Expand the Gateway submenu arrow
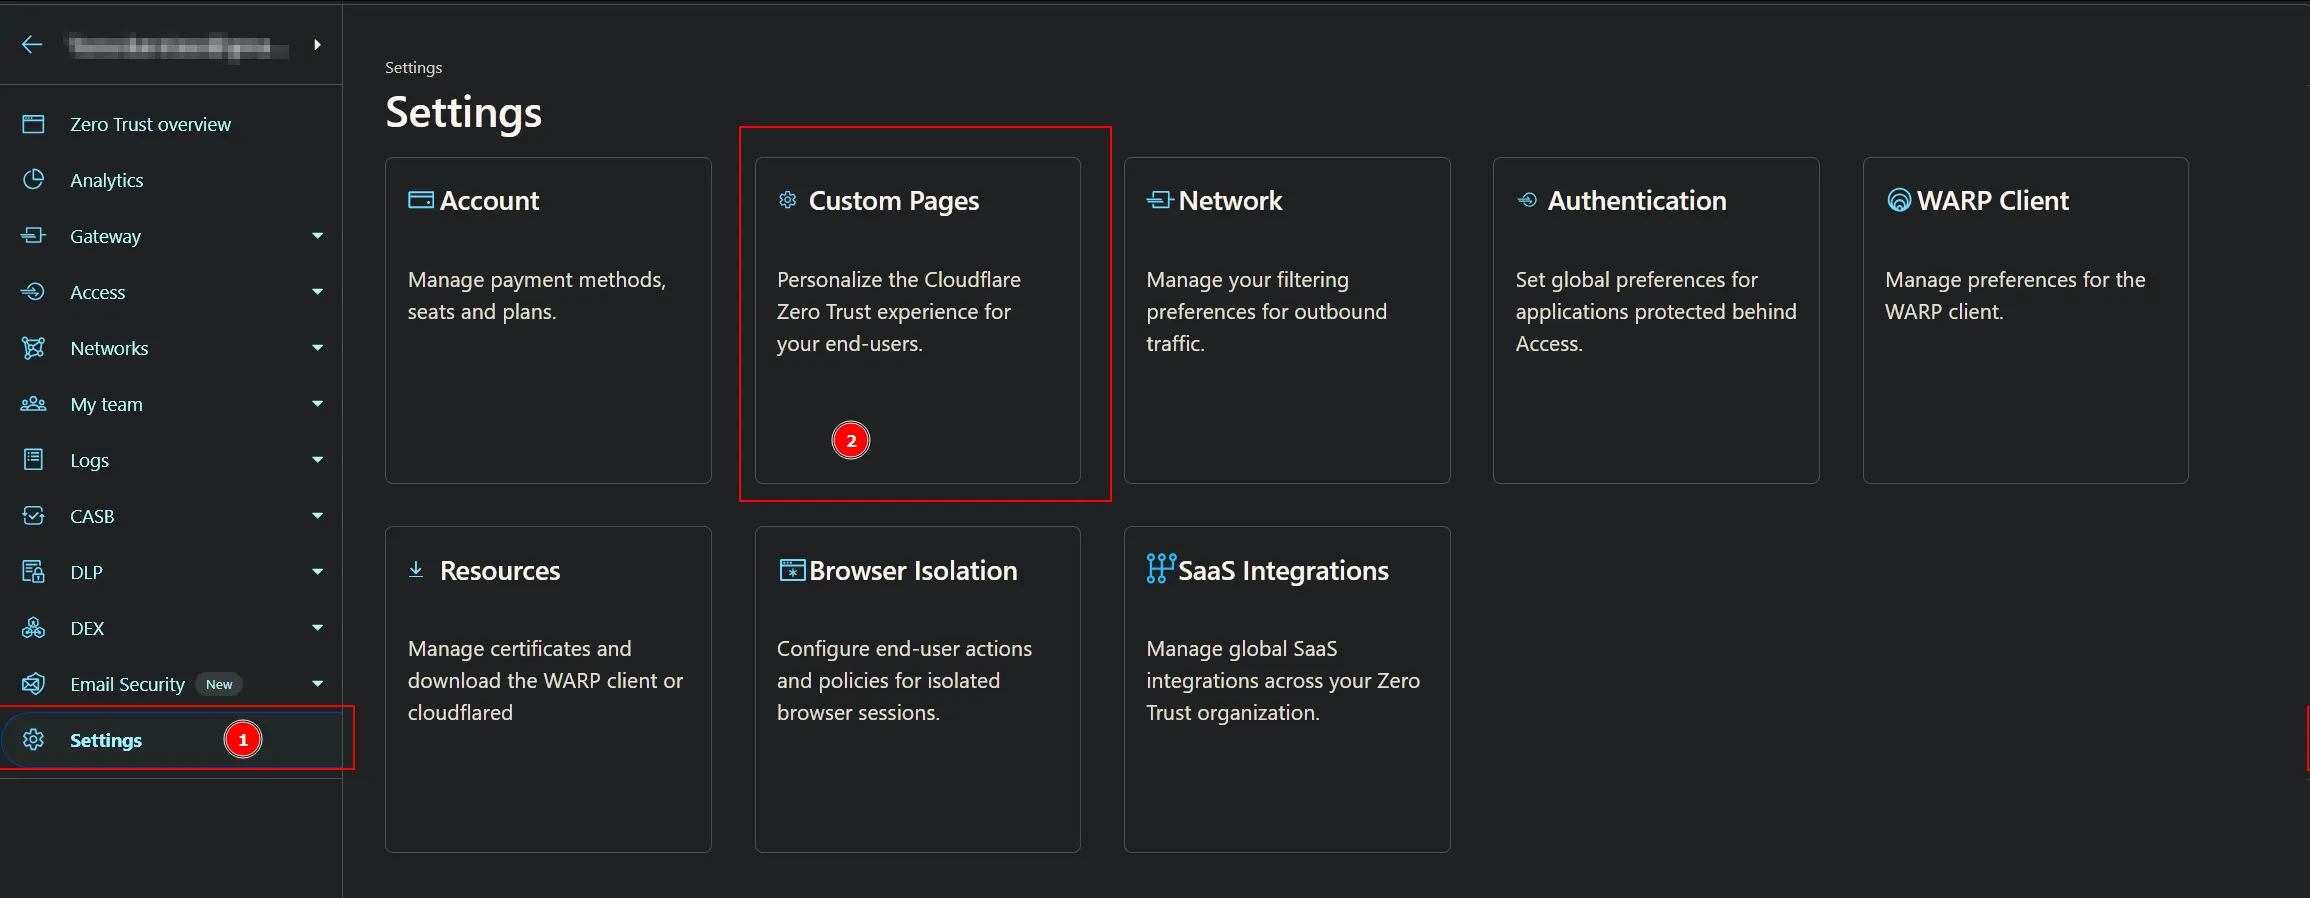The height and width of the screenshot is (898, 2310). (317, 236)
